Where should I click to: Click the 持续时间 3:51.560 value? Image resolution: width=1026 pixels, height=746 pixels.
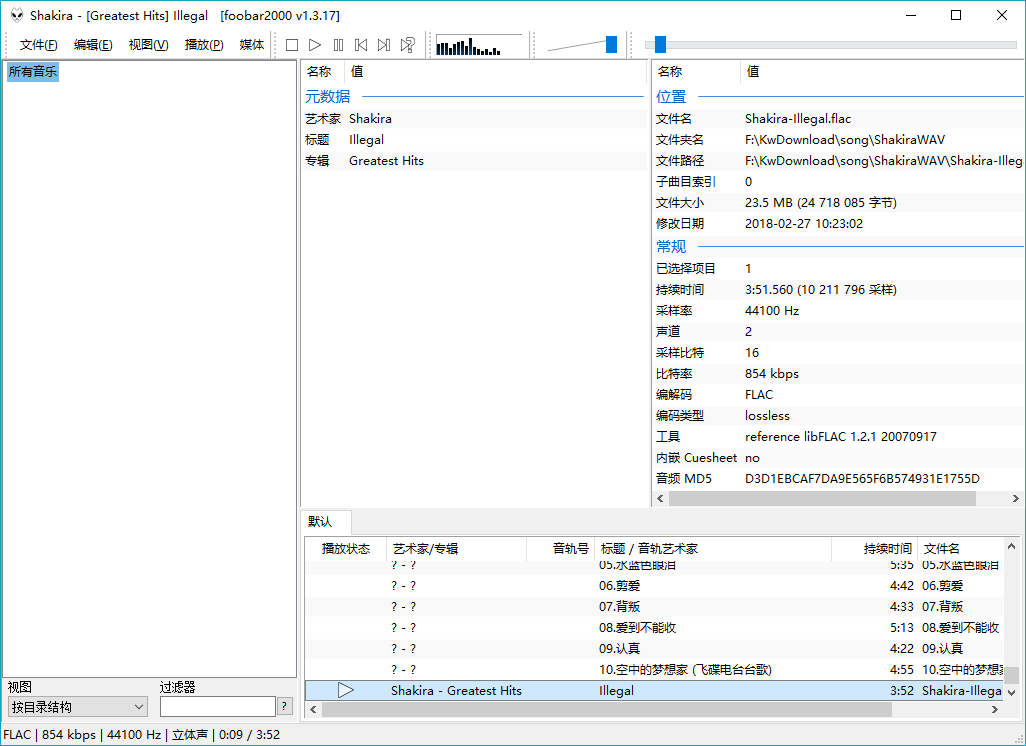pyautogui.click(x=821, y=289)
